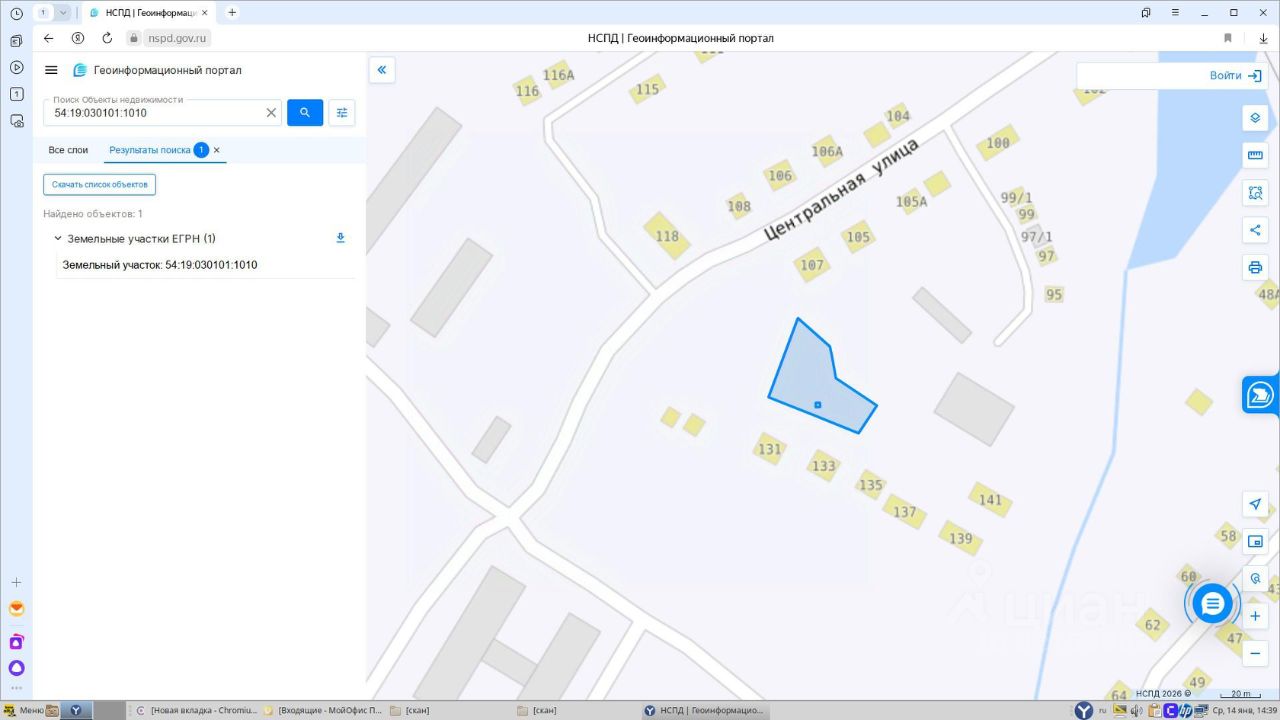Open the overview mini-map tool

[x=1255, y=541]
